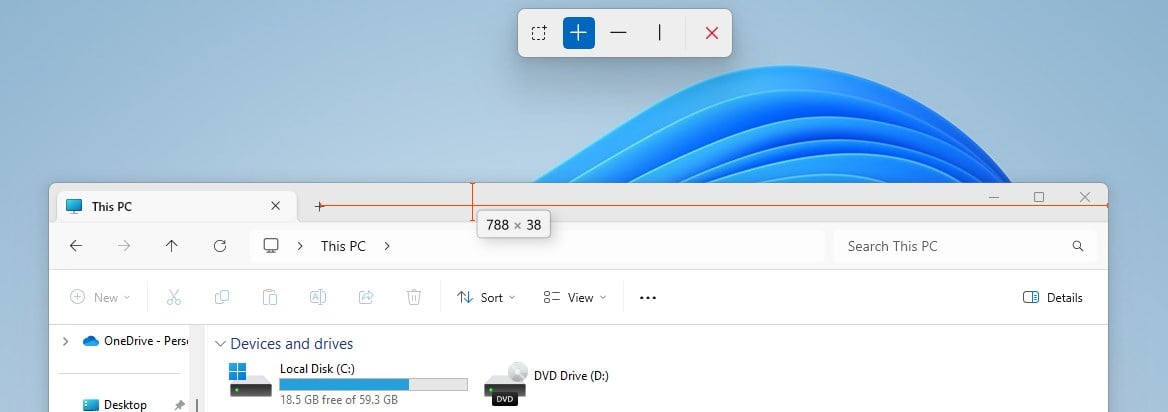The image size is (1168, 412).
Task: Click pin icon beside Desktop
Action: coord(179,405)
